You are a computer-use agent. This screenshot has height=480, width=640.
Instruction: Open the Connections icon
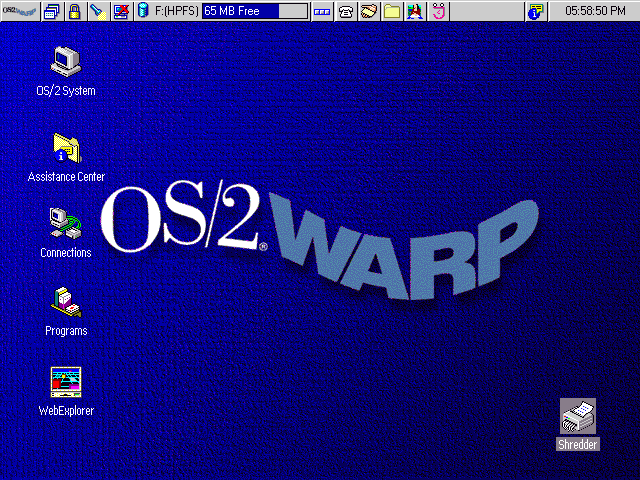coord(65,223)
